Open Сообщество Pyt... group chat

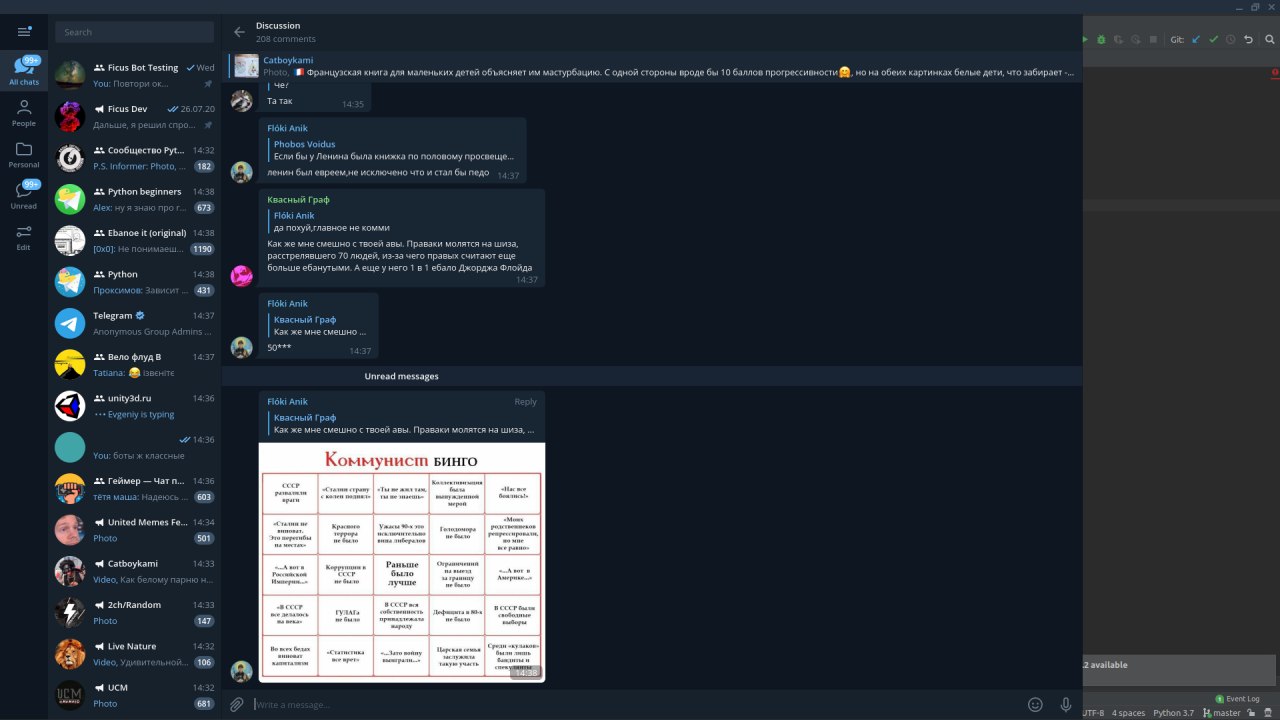click(x=135, y=158)
